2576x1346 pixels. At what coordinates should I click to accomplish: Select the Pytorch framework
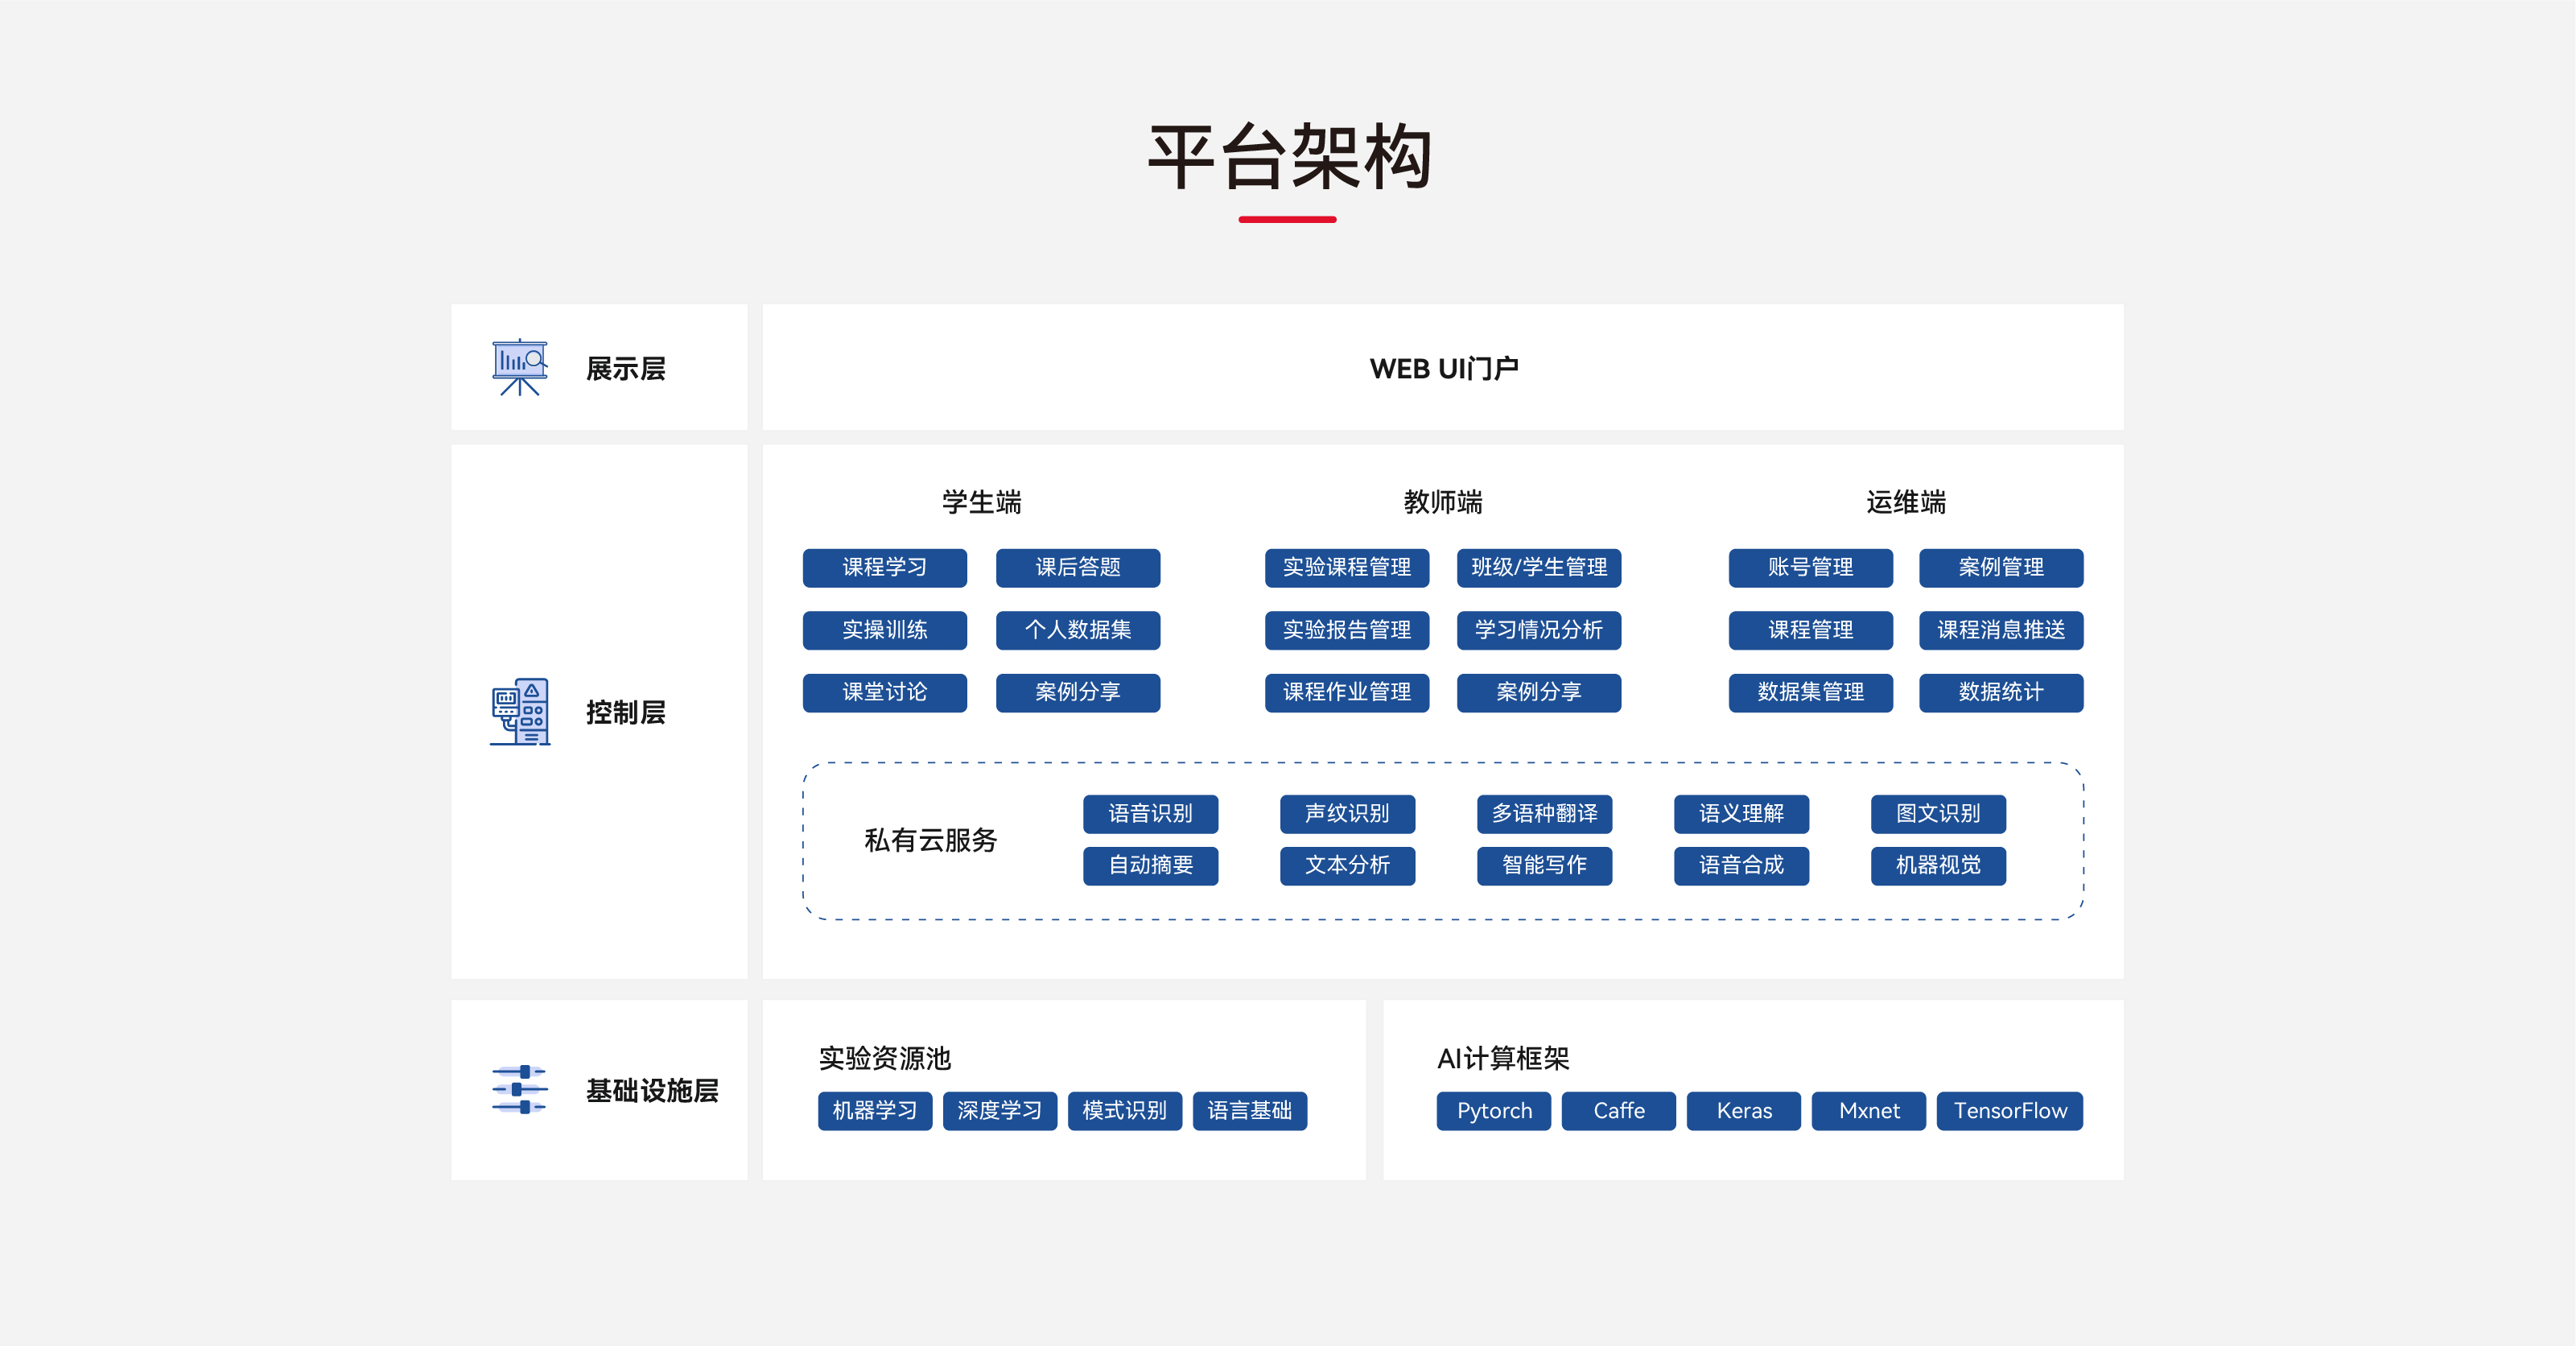pyautogui.click(x=1494, y=1111)
